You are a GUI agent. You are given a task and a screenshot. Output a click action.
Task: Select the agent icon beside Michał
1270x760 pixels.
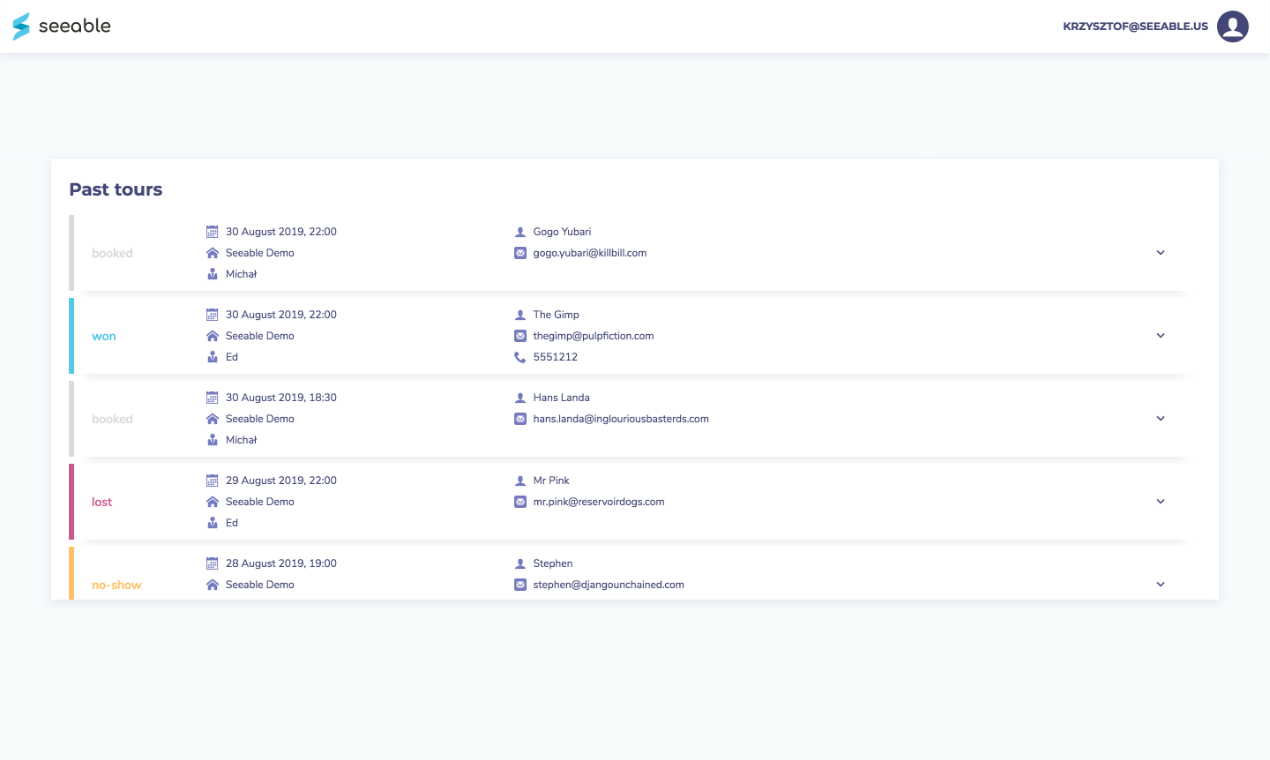(213, 273)
